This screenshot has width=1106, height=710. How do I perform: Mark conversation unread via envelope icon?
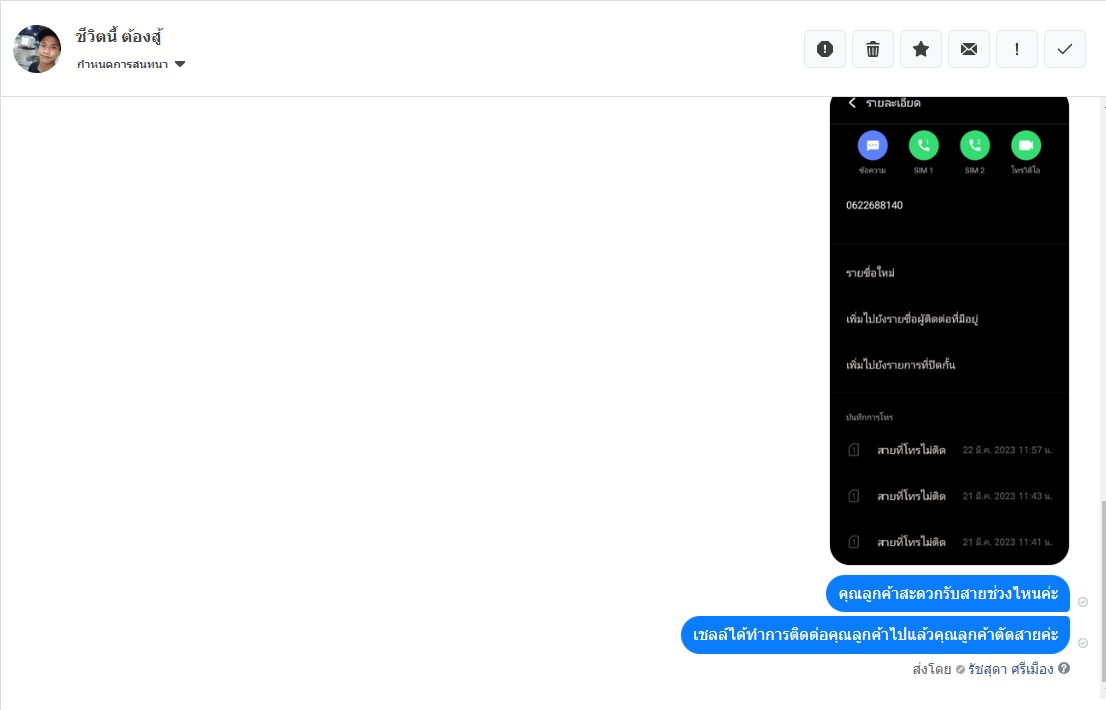click(x=968, y=49)
